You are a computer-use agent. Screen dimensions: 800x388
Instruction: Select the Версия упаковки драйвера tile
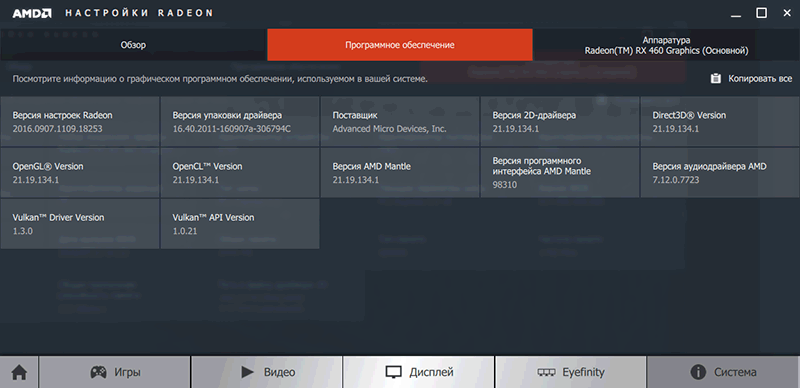[x=240, y=122]
